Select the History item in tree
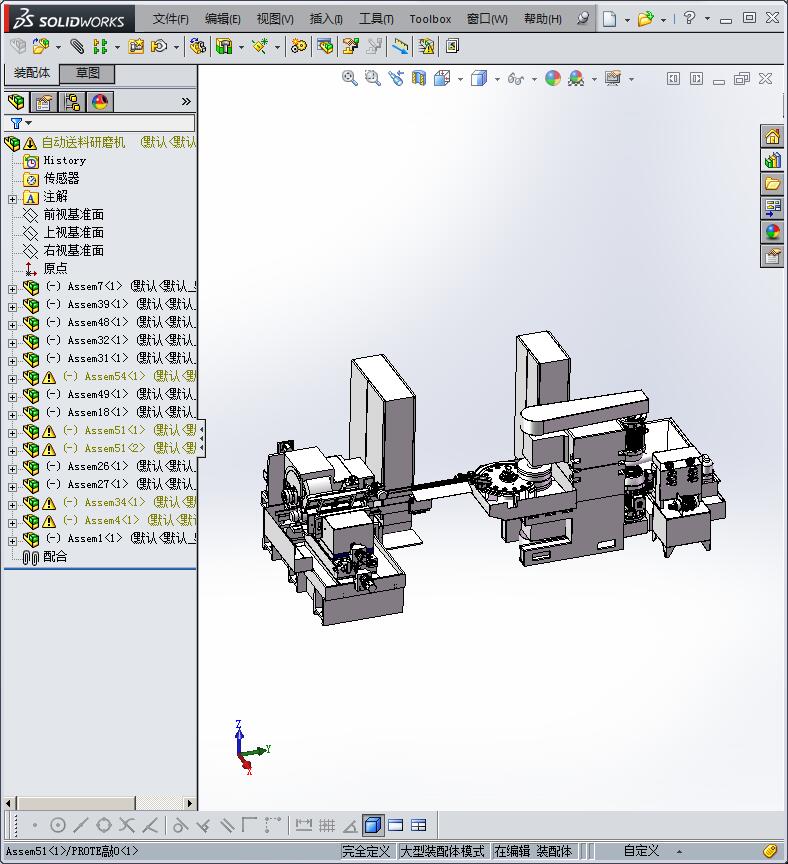This screenshot has height=864, width=788. [x=64, y=160]
